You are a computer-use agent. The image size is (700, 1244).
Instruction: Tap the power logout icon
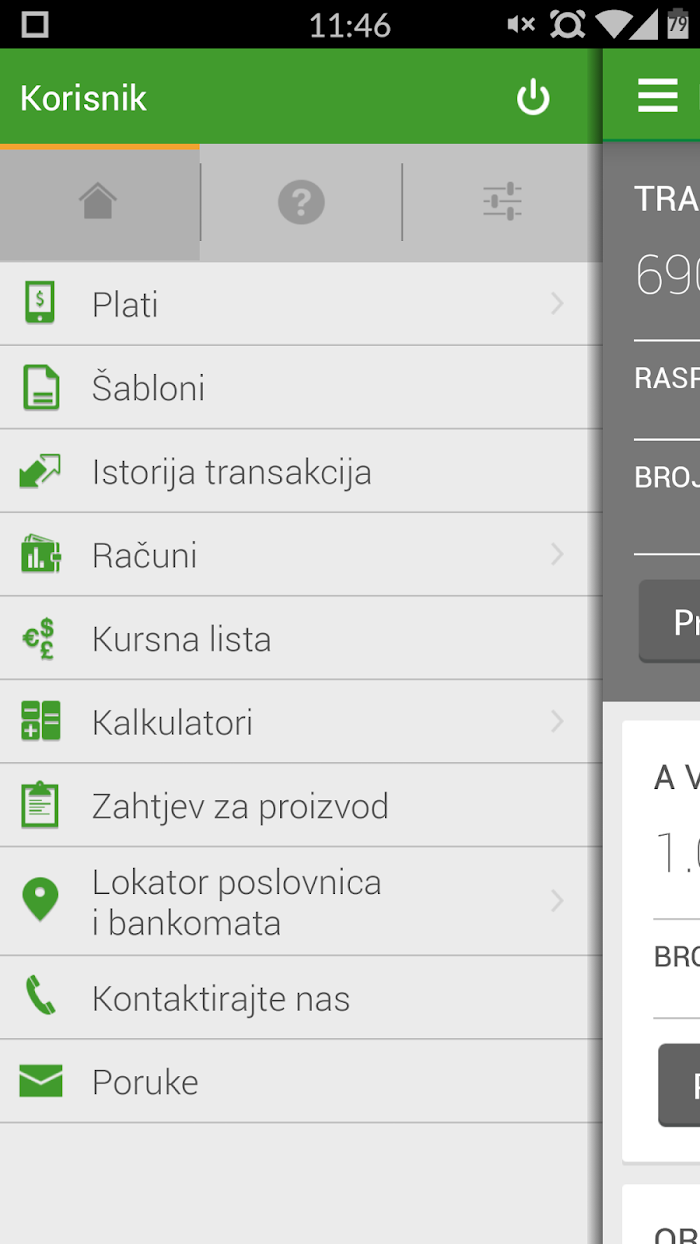[533, 98]
